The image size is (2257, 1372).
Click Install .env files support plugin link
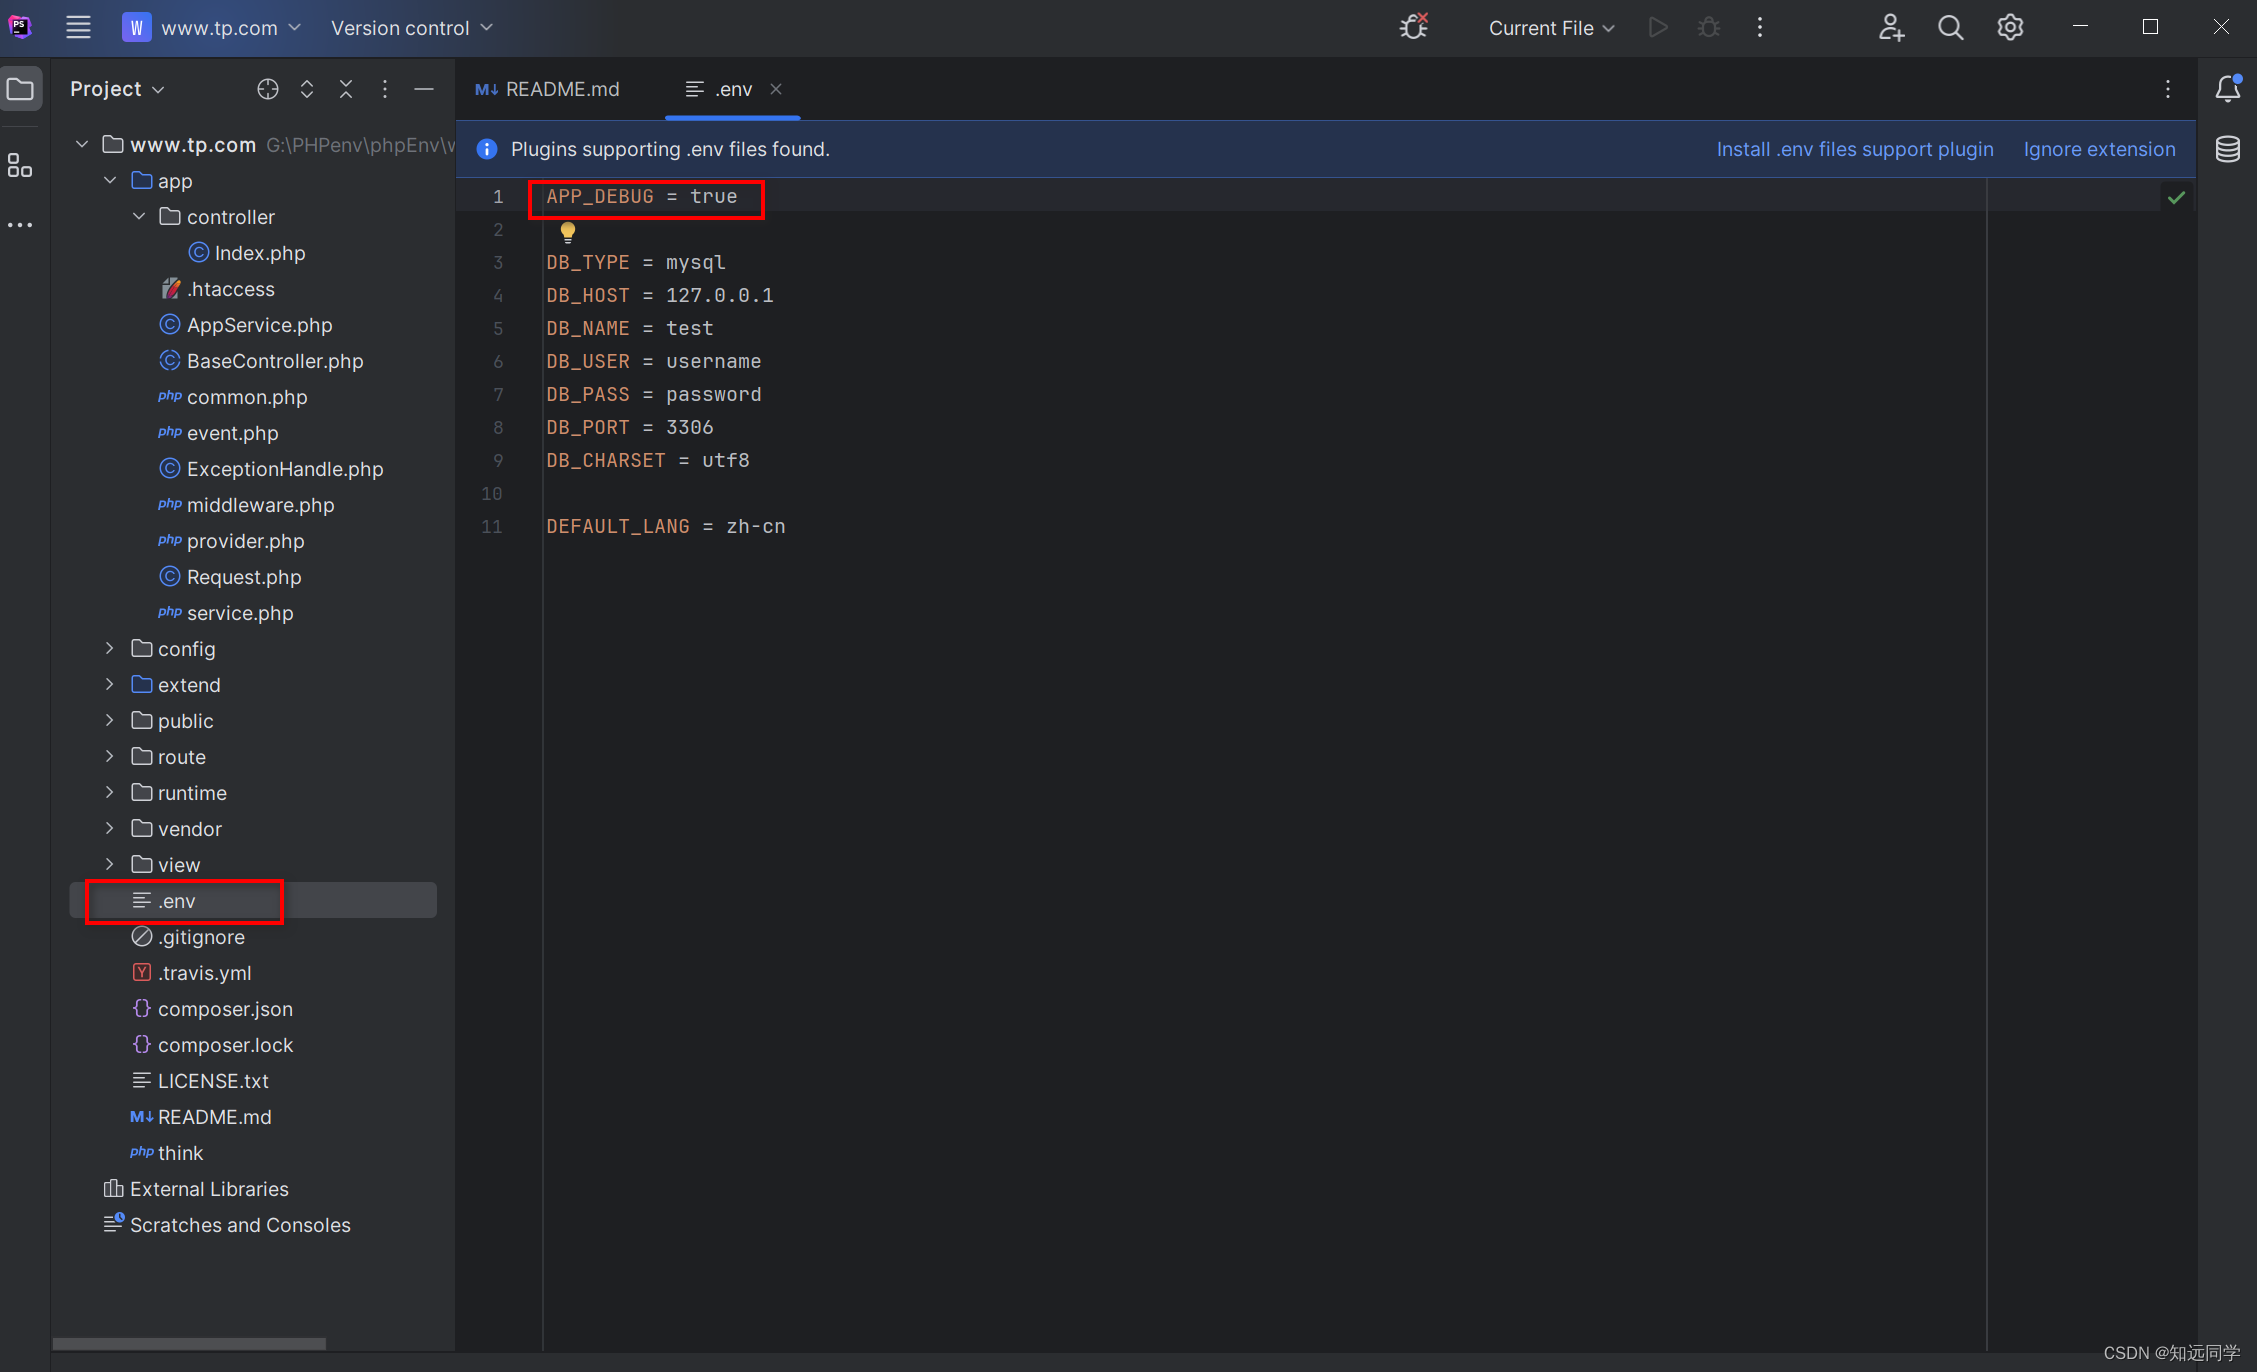(x=1854, y=149)
